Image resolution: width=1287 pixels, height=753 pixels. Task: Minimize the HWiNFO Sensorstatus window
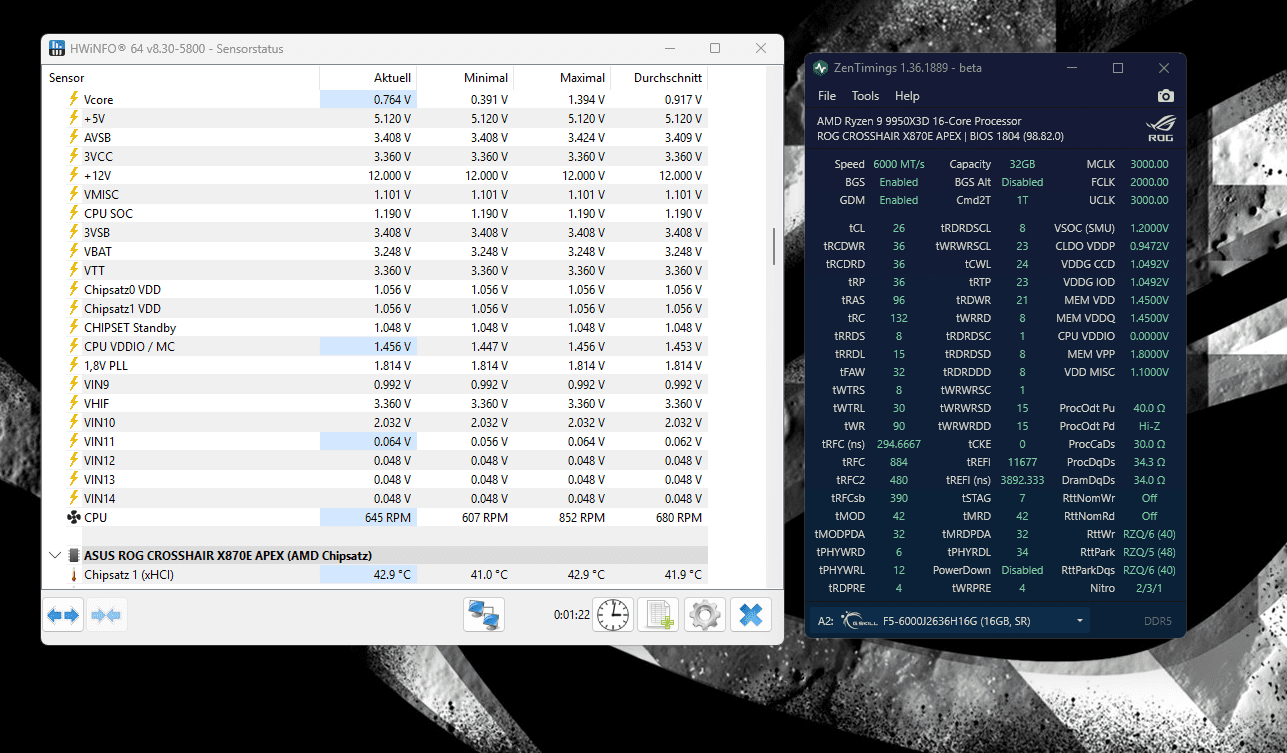670,48
